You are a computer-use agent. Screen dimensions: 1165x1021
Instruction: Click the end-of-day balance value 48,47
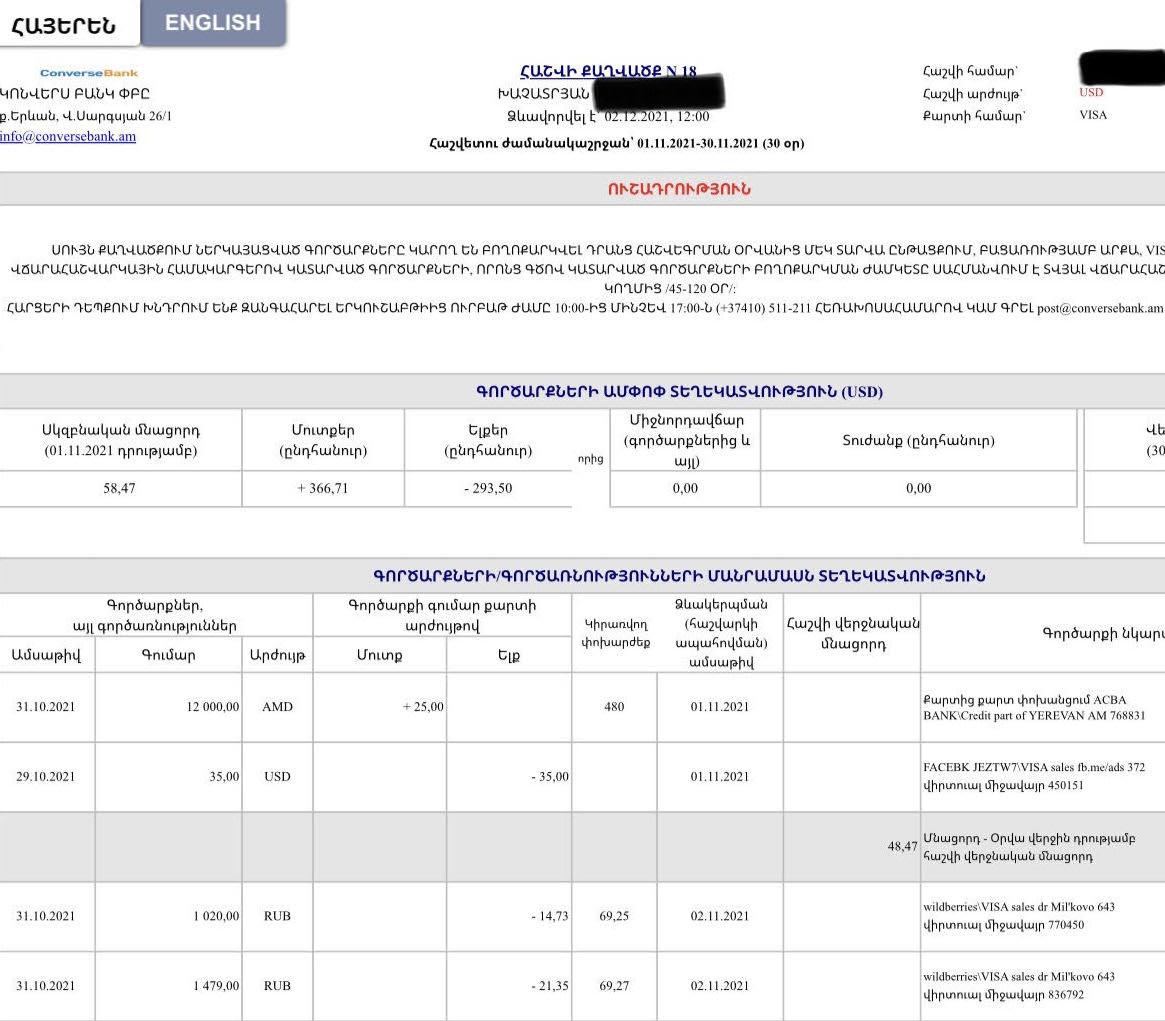(x=902, y=846)
